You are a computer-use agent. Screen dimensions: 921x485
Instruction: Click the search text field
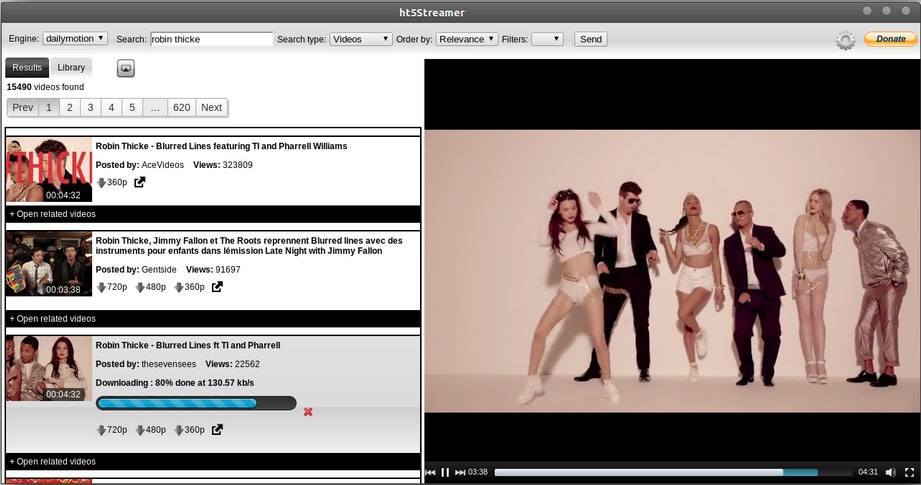click(x=211, y=39)
